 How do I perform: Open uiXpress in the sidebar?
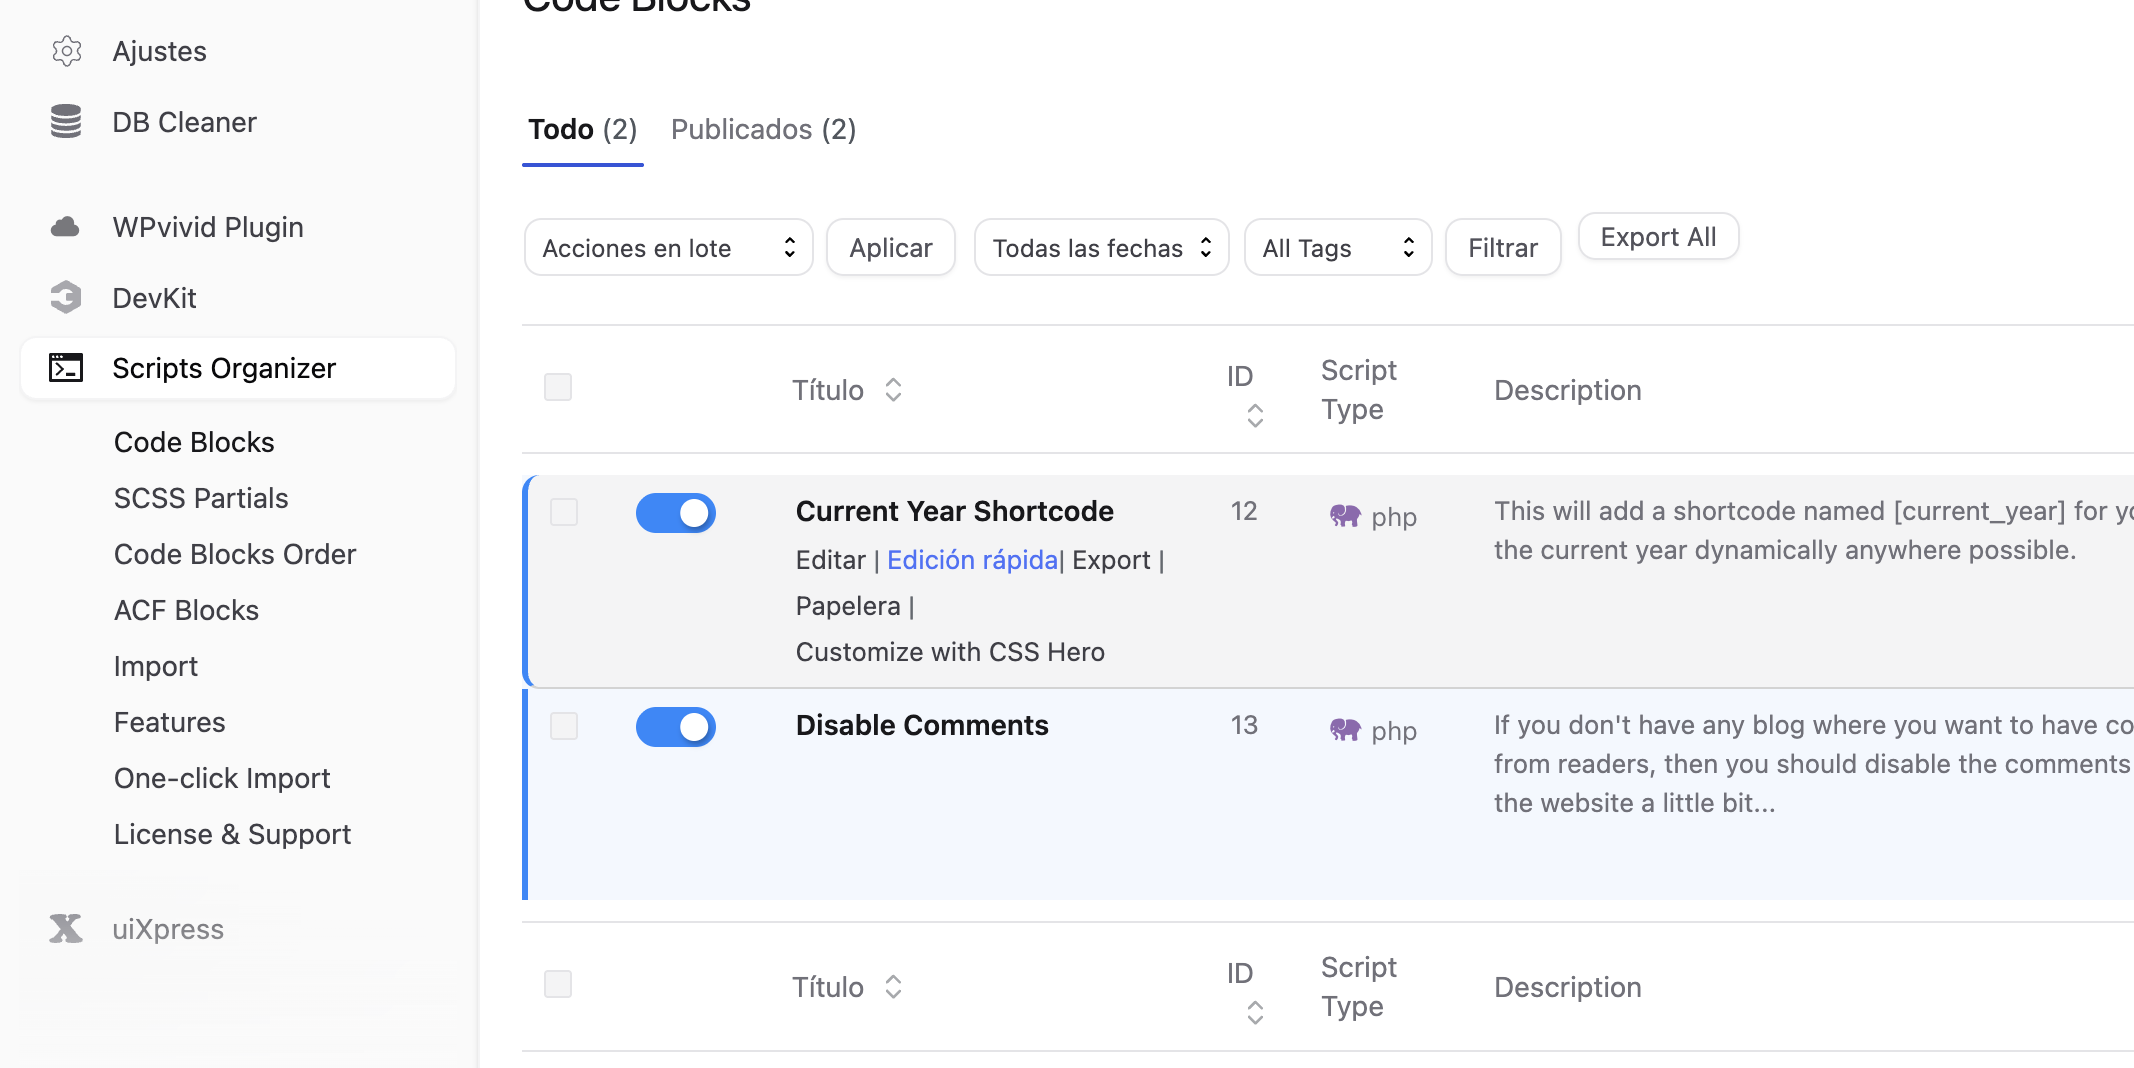pos(168,929)
